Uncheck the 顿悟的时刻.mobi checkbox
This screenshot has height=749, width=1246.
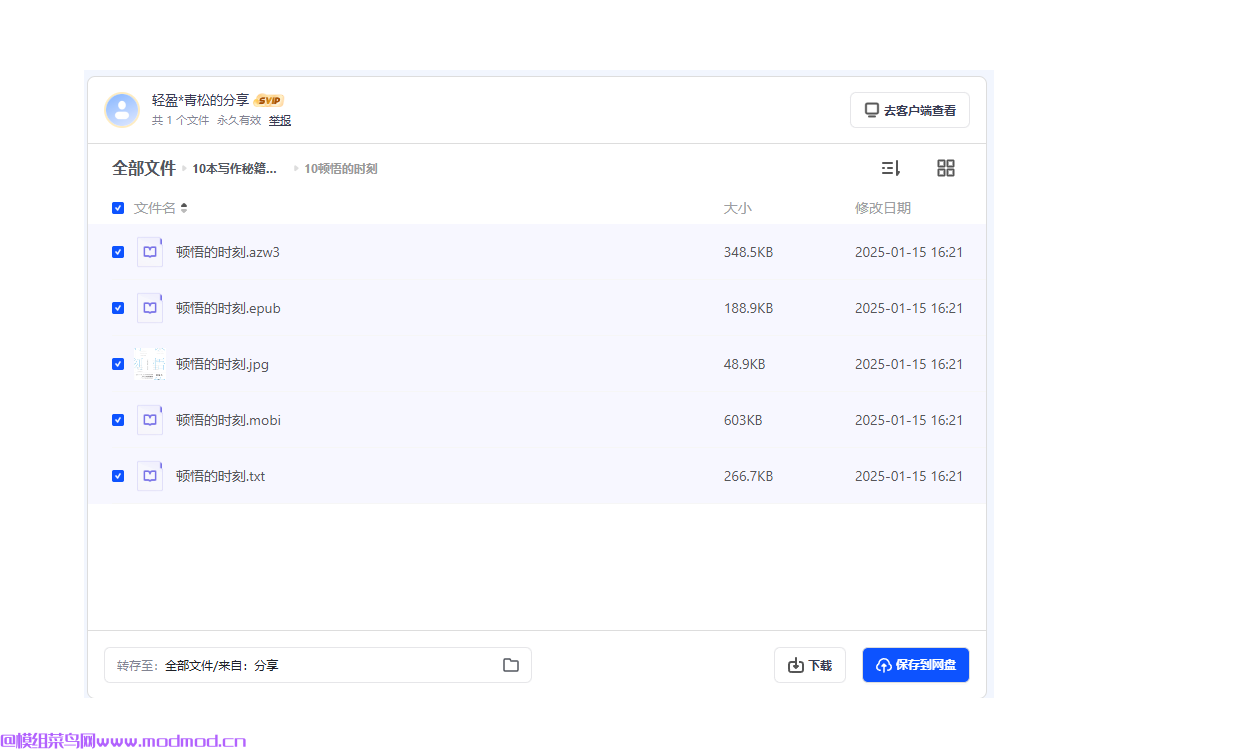pos(118,420)
